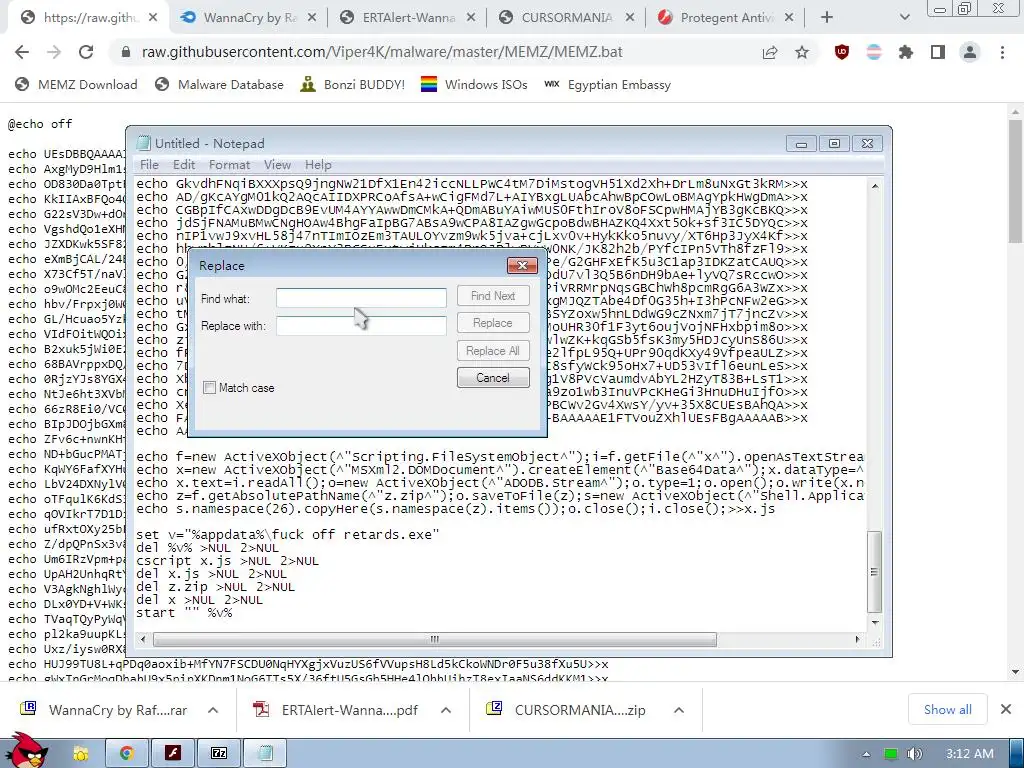The image size is (1024, 768).
Task: Reload the current Chrome page
Action: (x=86, y=52)
